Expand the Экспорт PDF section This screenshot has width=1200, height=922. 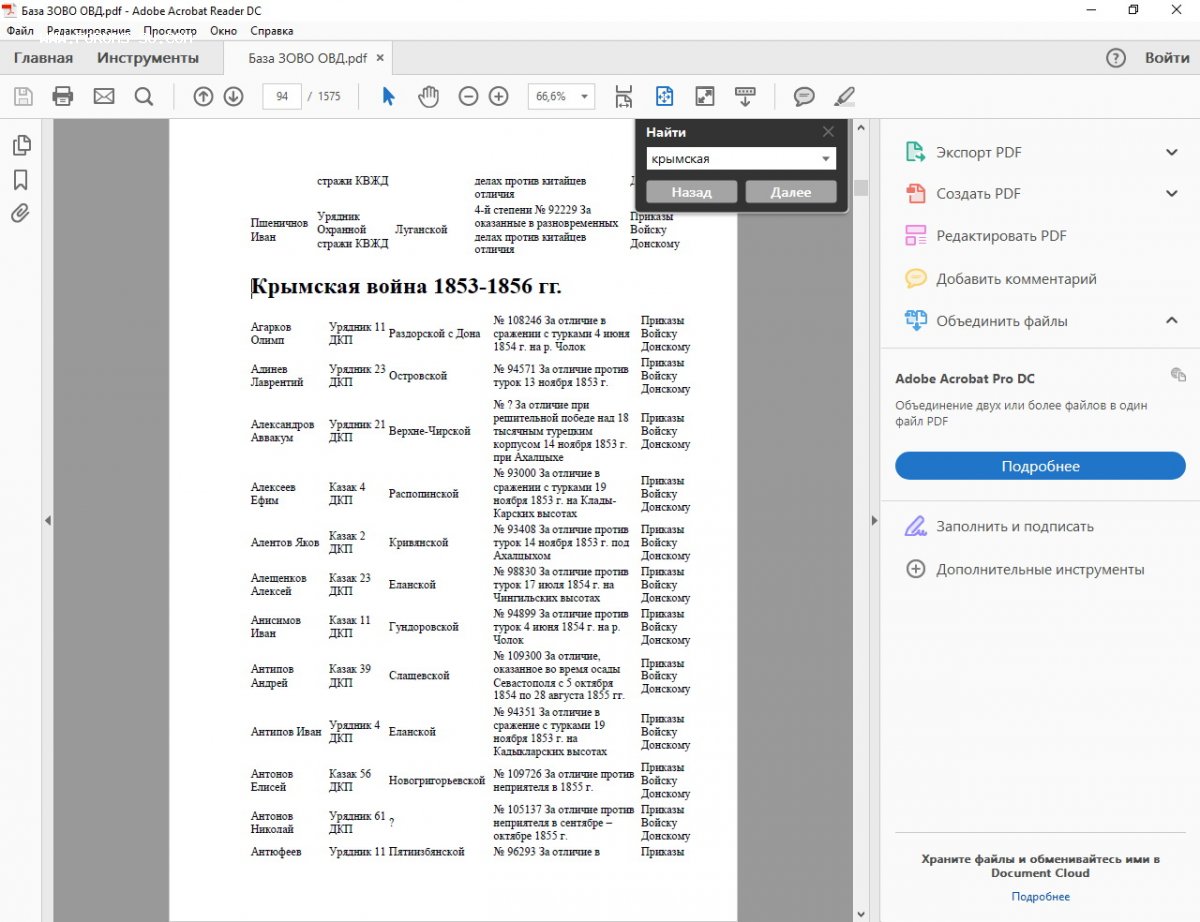click(x=1172, y=152)
